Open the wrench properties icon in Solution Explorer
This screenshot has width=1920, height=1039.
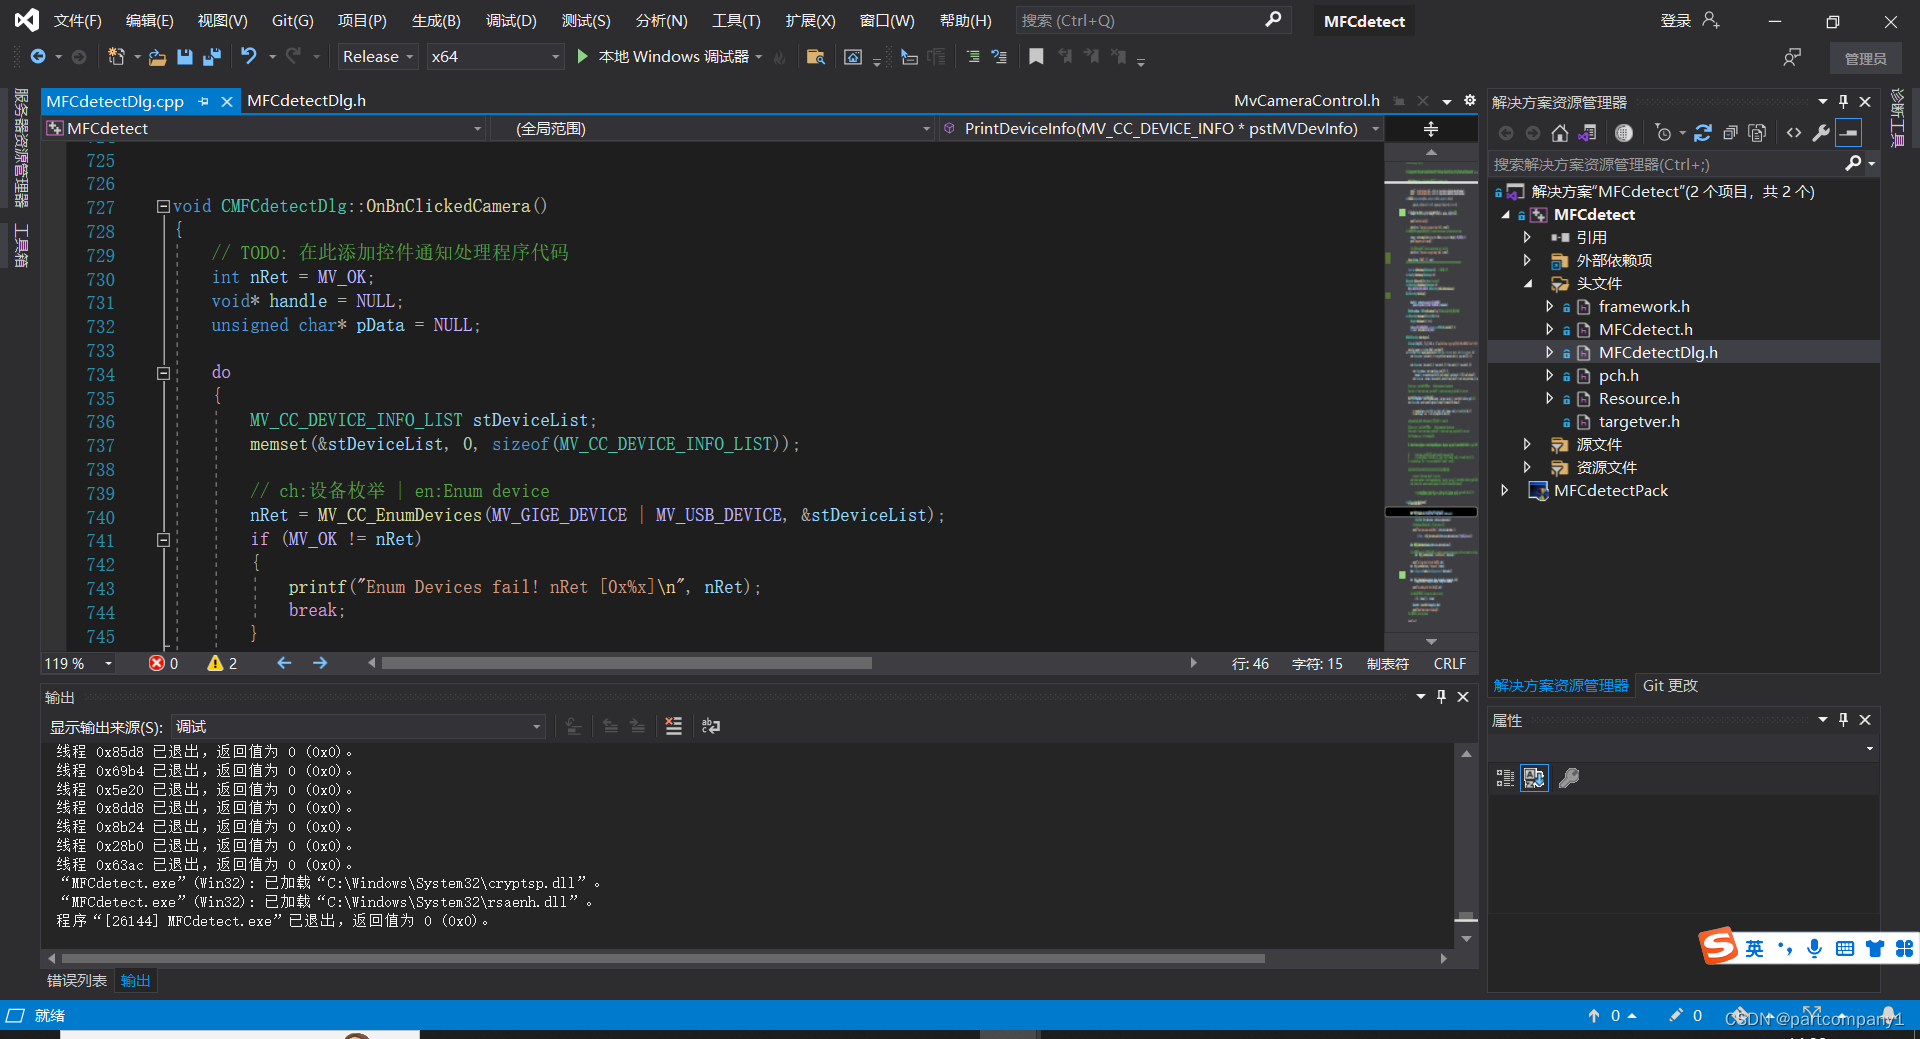click(1821, 133)
